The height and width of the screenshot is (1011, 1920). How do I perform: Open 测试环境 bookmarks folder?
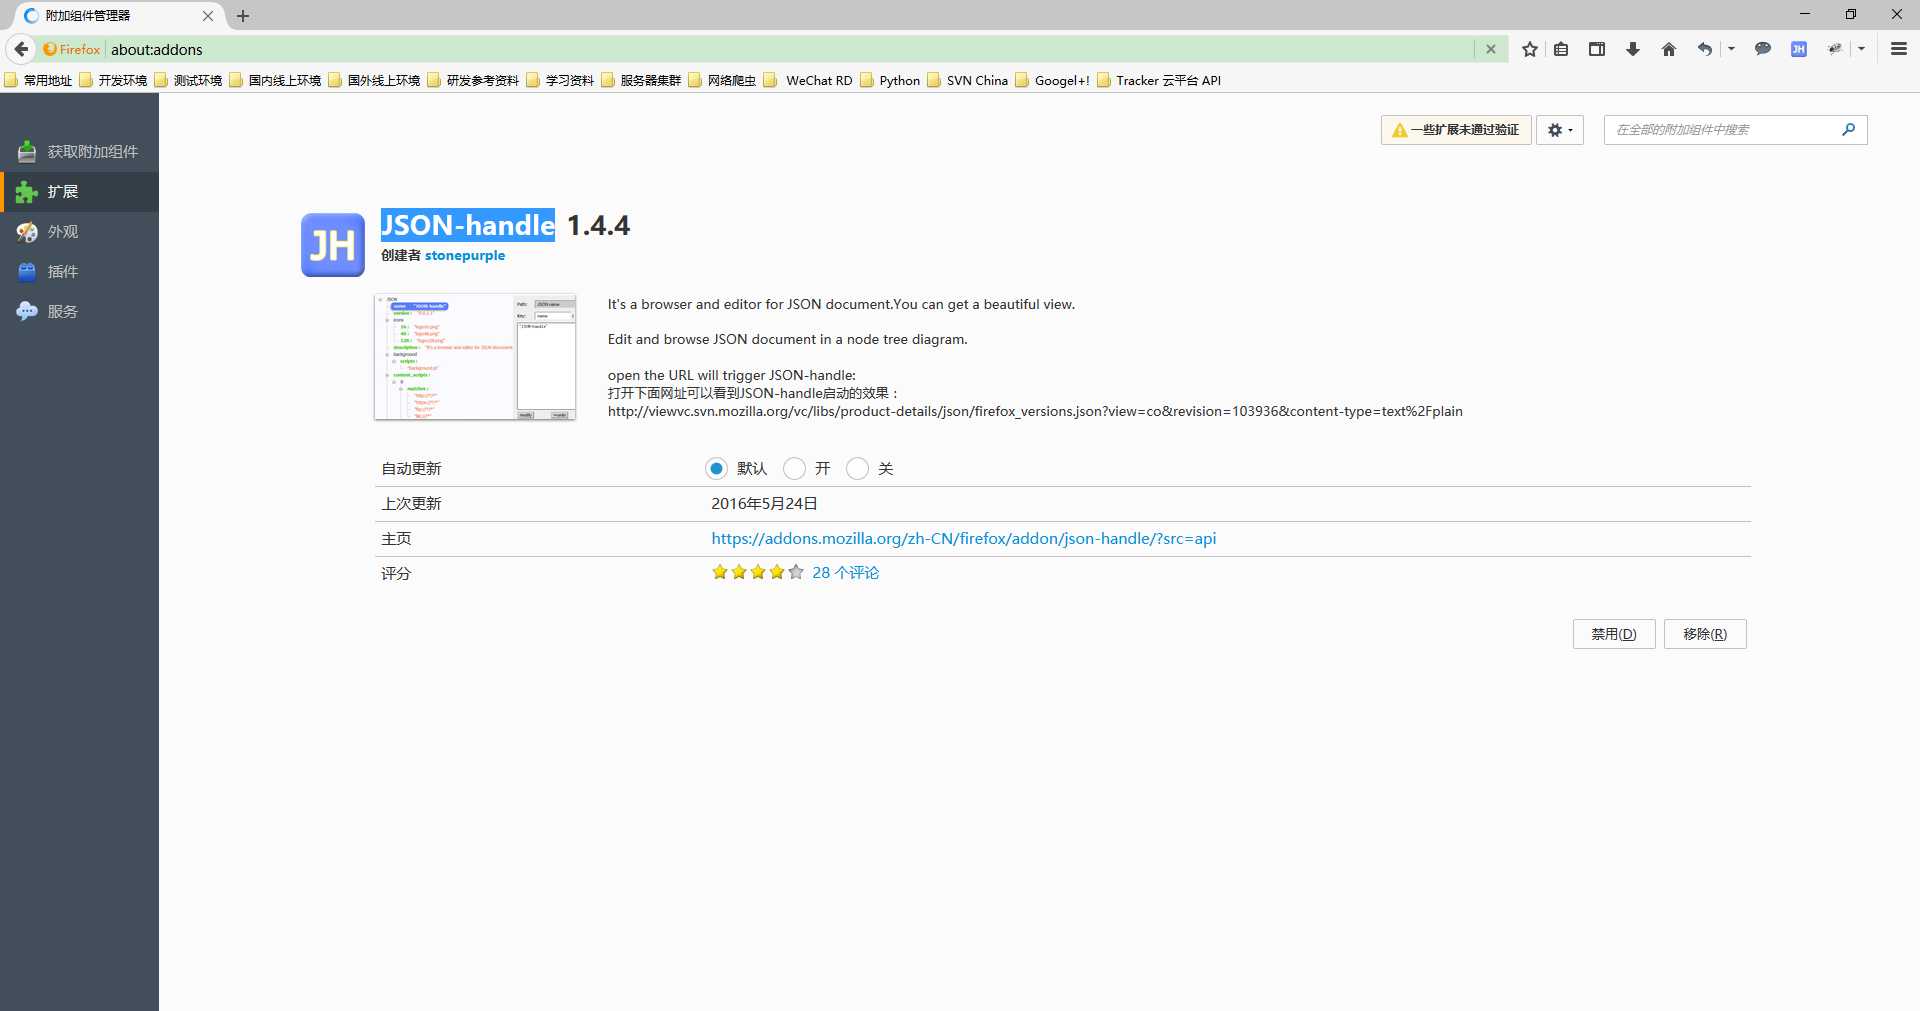189,81
